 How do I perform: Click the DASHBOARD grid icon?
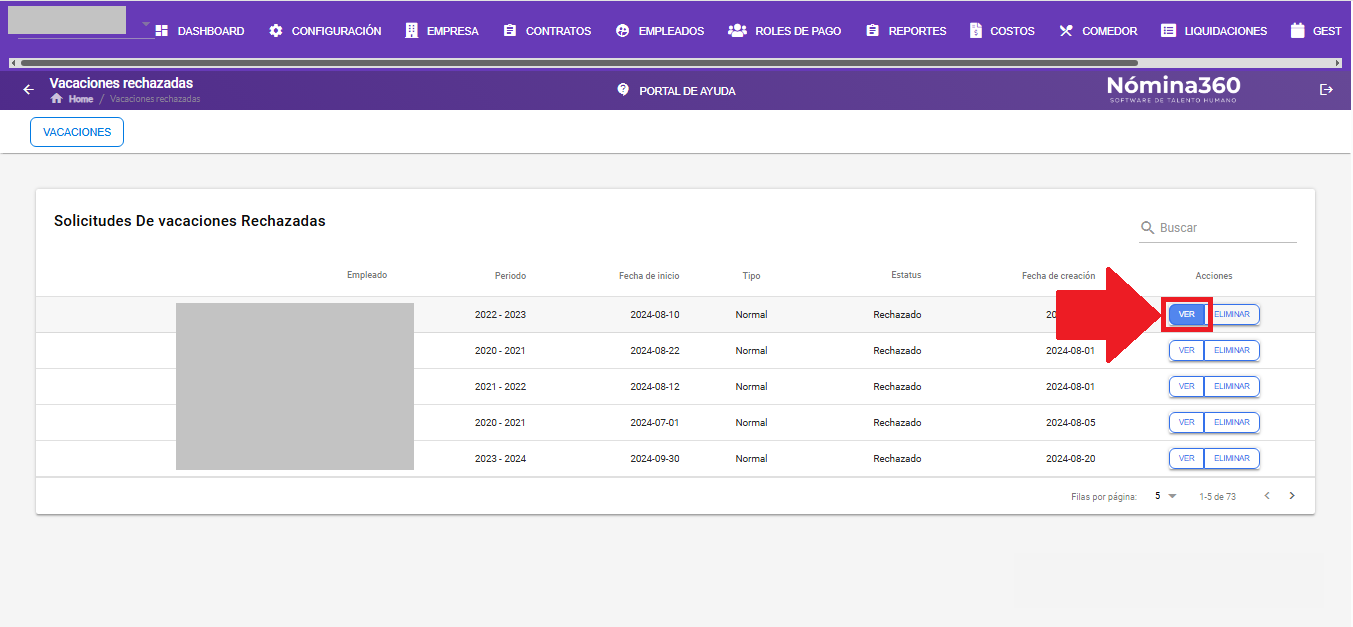coord(162,31)
